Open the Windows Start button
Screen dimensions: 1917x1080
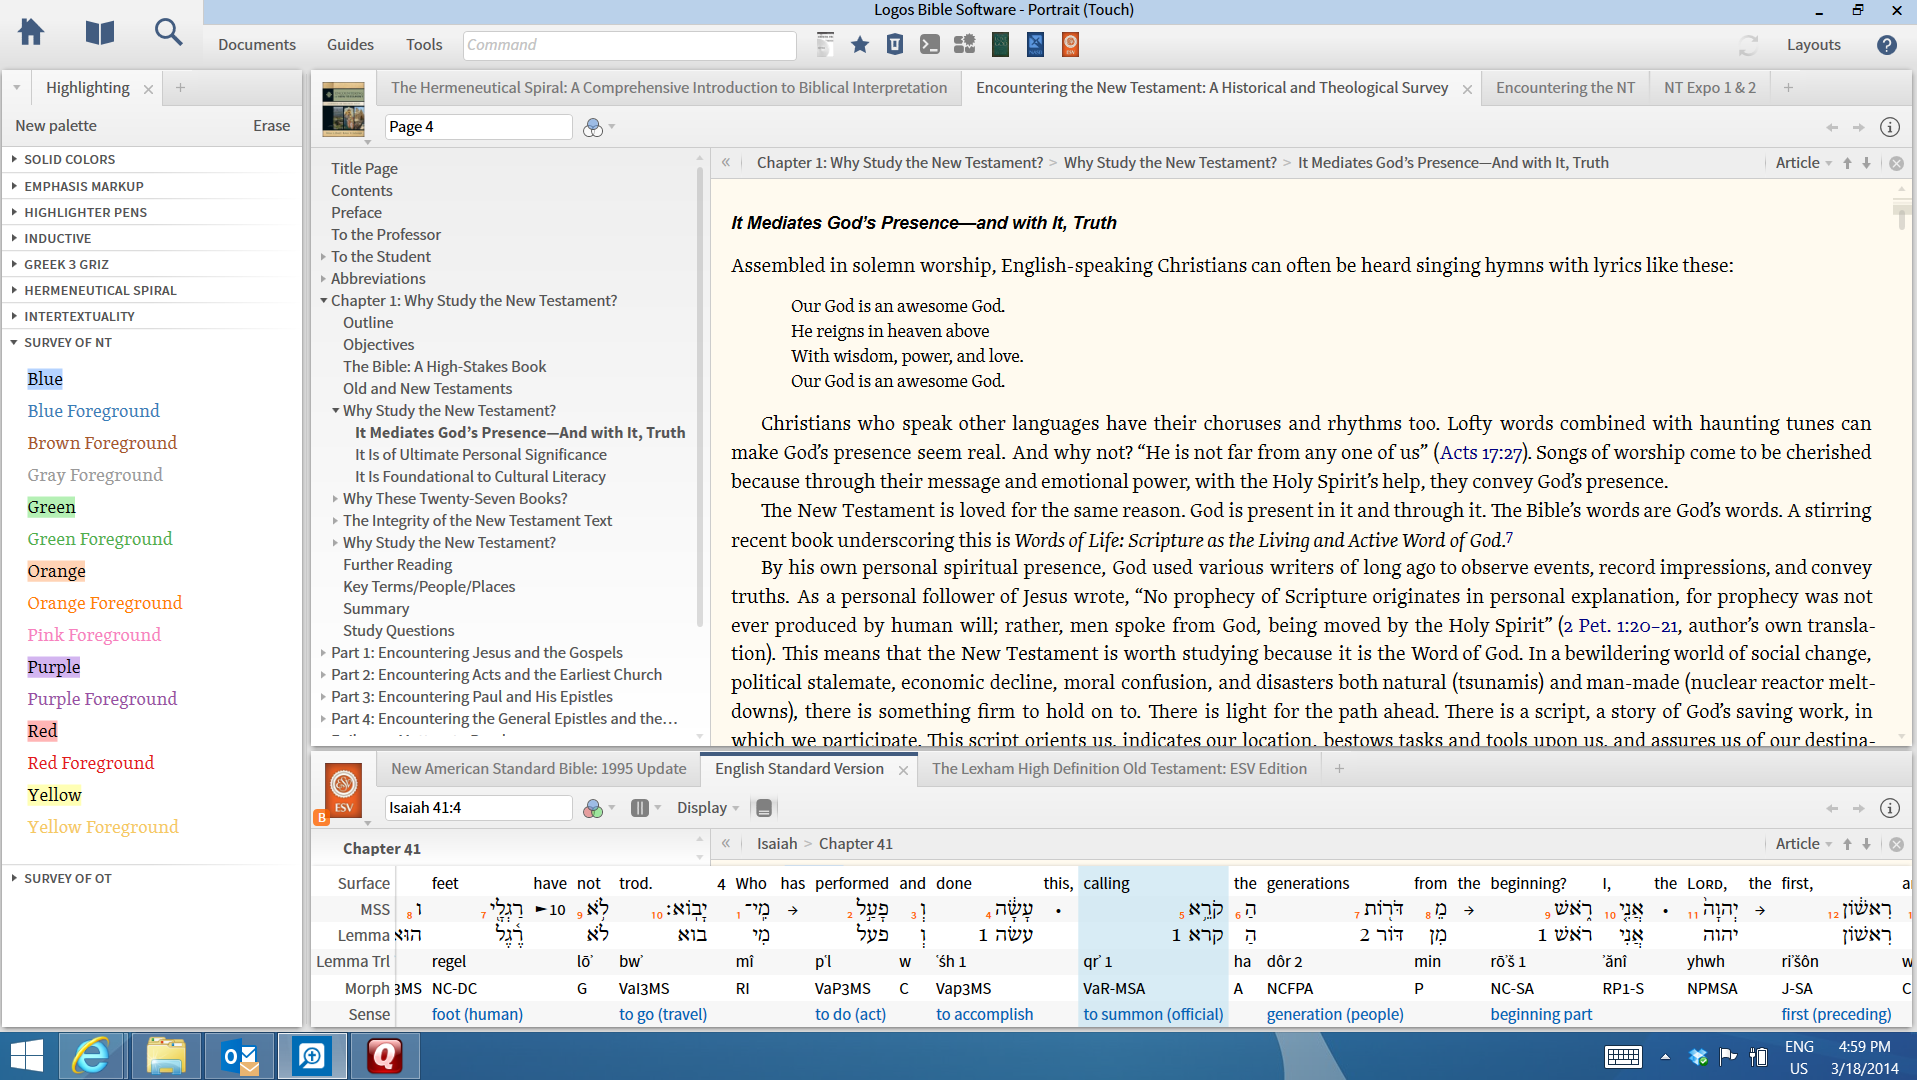[x=27, y=1056]
